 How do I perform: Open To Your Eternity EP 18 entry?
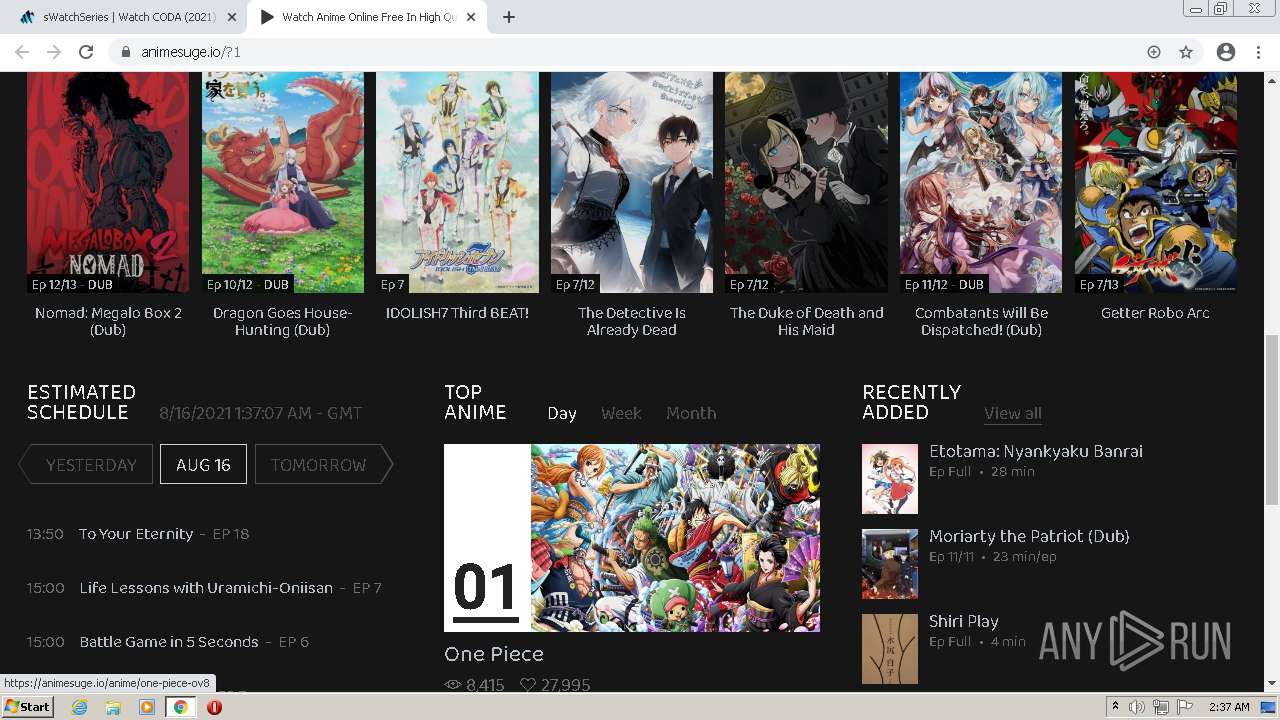pyautogui.click(x=164, y=534)
